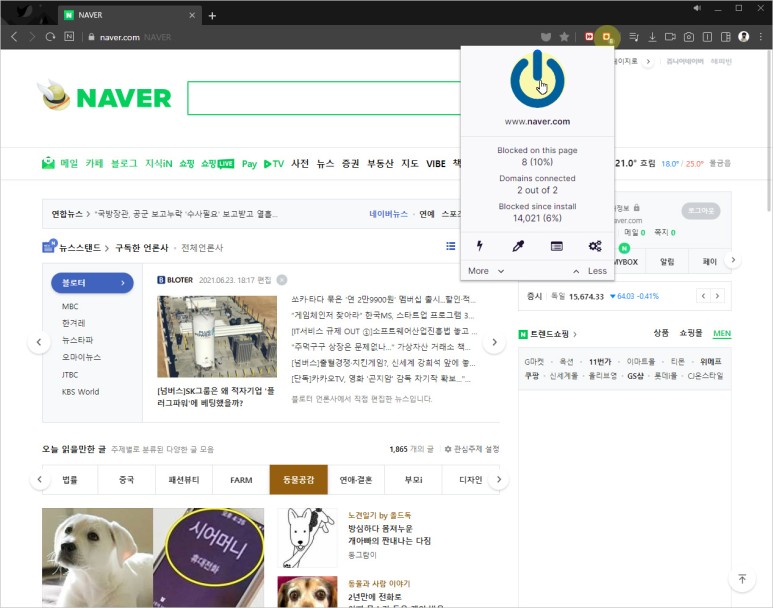Take a screenshot with camera icon
This screenshot has height=608, width=773.
pos(689,37)
